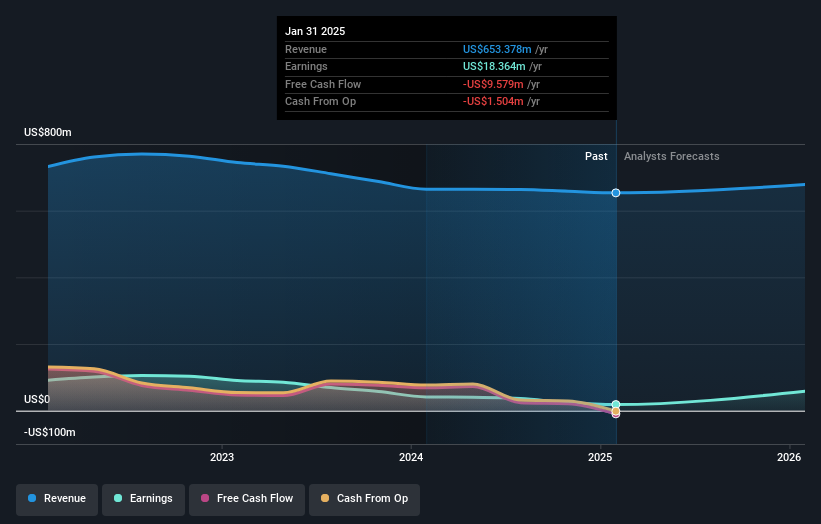Click the US$800m axis label

coord(48,132)
